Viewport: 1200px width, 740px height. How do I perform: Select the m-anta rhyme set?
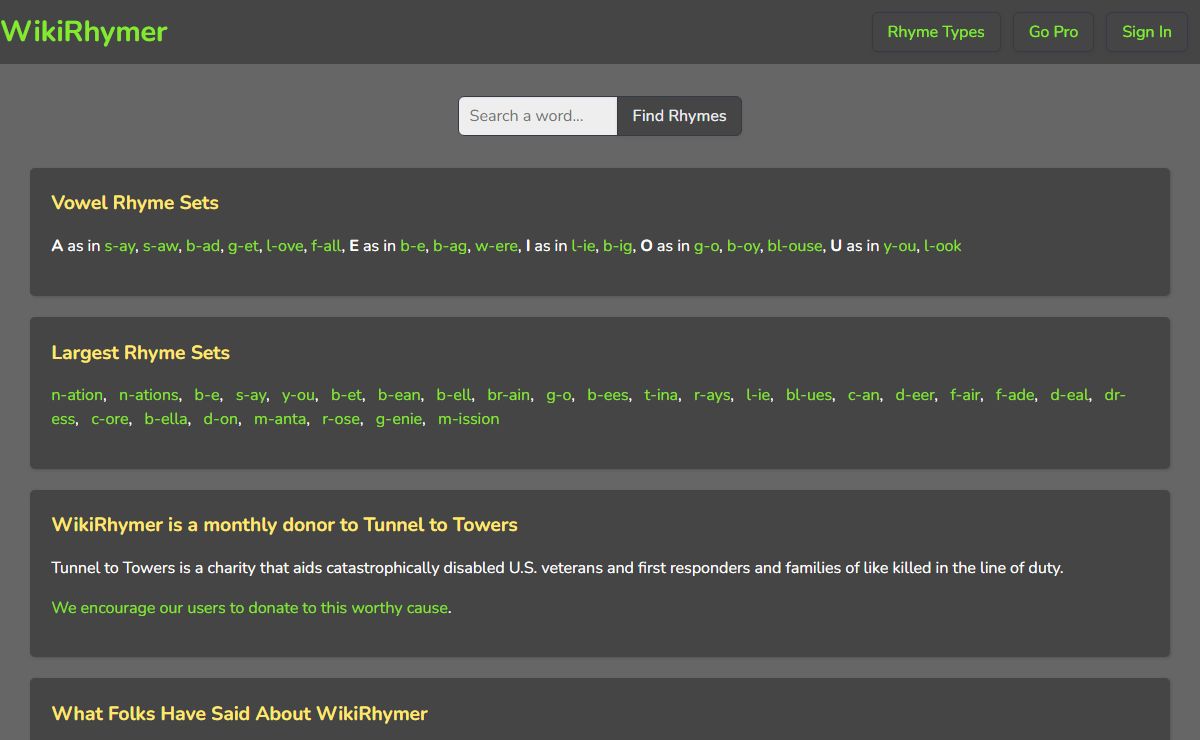tap(280, 419)
